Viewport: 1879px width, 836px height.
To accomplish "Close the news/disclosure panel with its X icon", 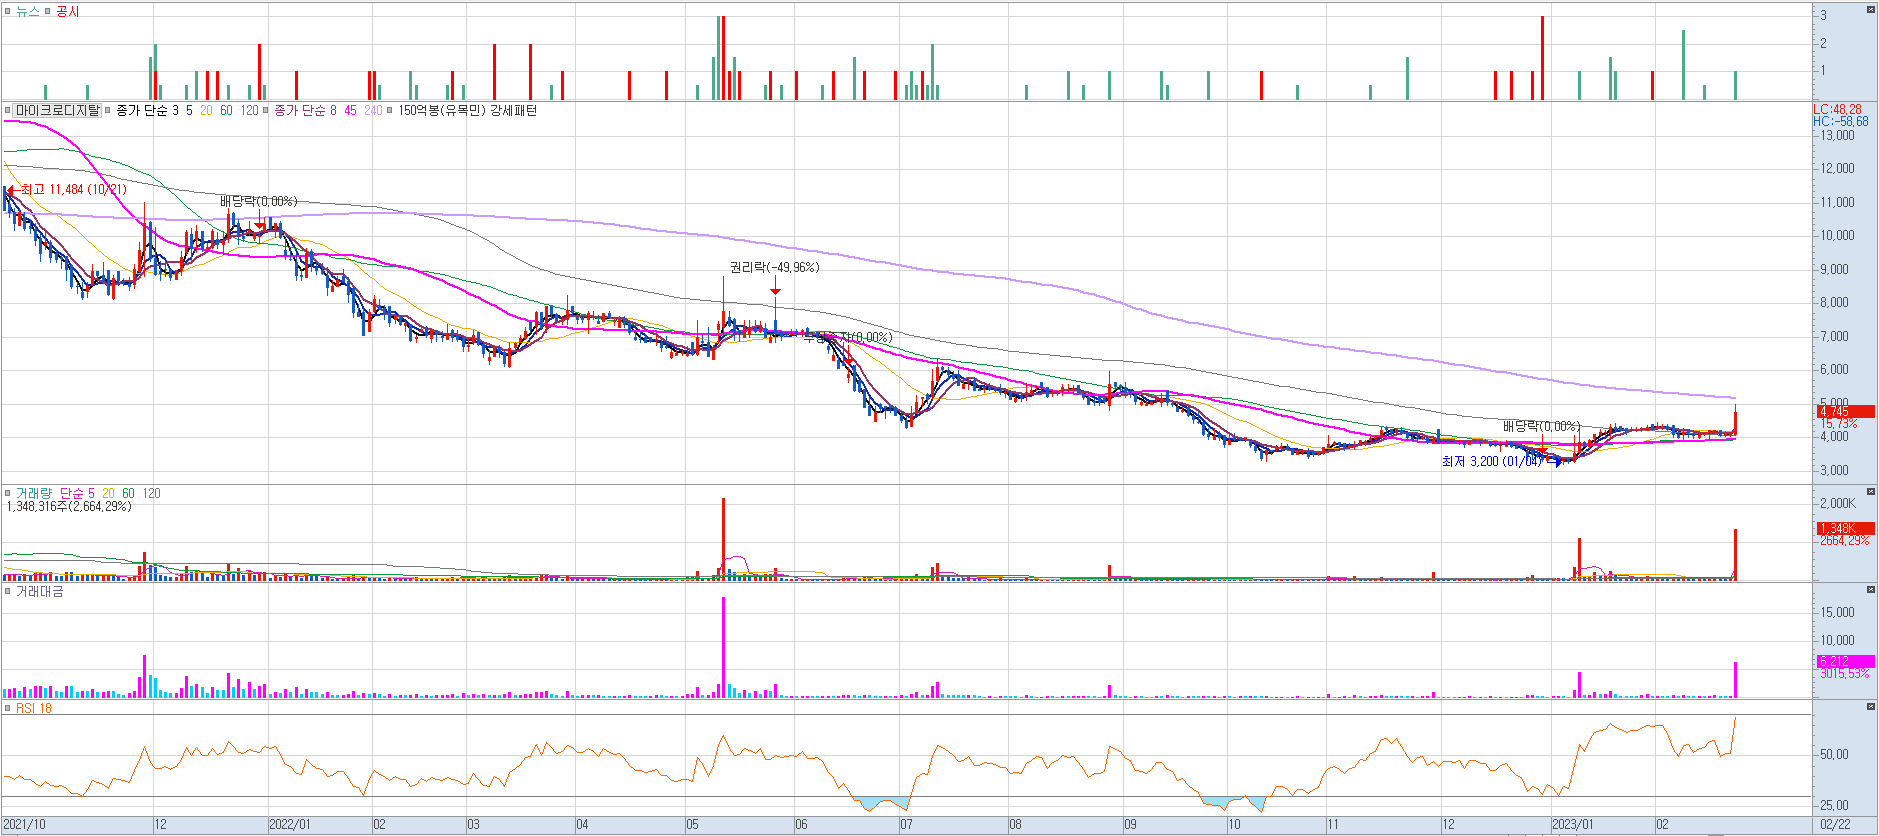I will [x=1871, y=9].
